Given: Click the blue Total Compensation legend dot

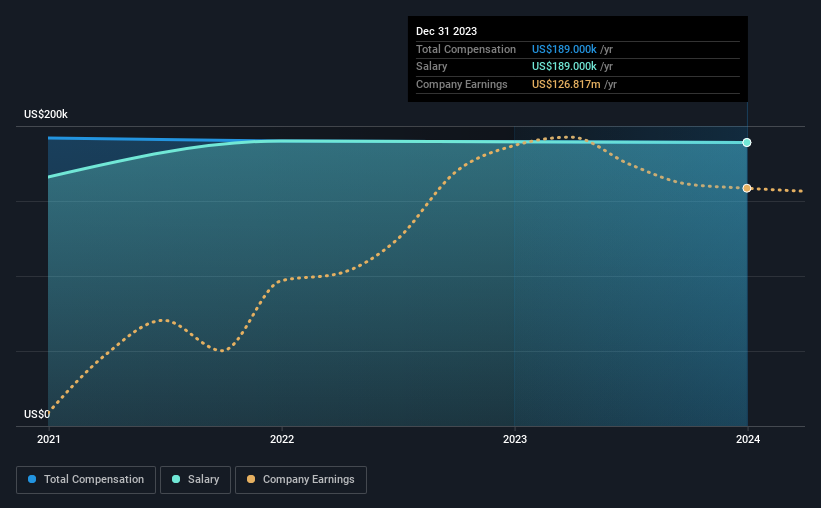Looking at the screenshot, I should click(32, 479).
